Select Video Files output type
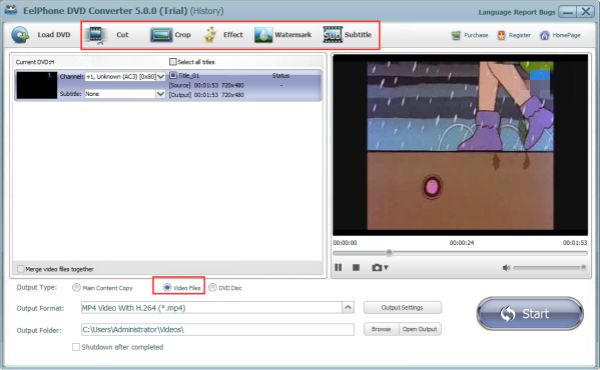 (167, 287)
